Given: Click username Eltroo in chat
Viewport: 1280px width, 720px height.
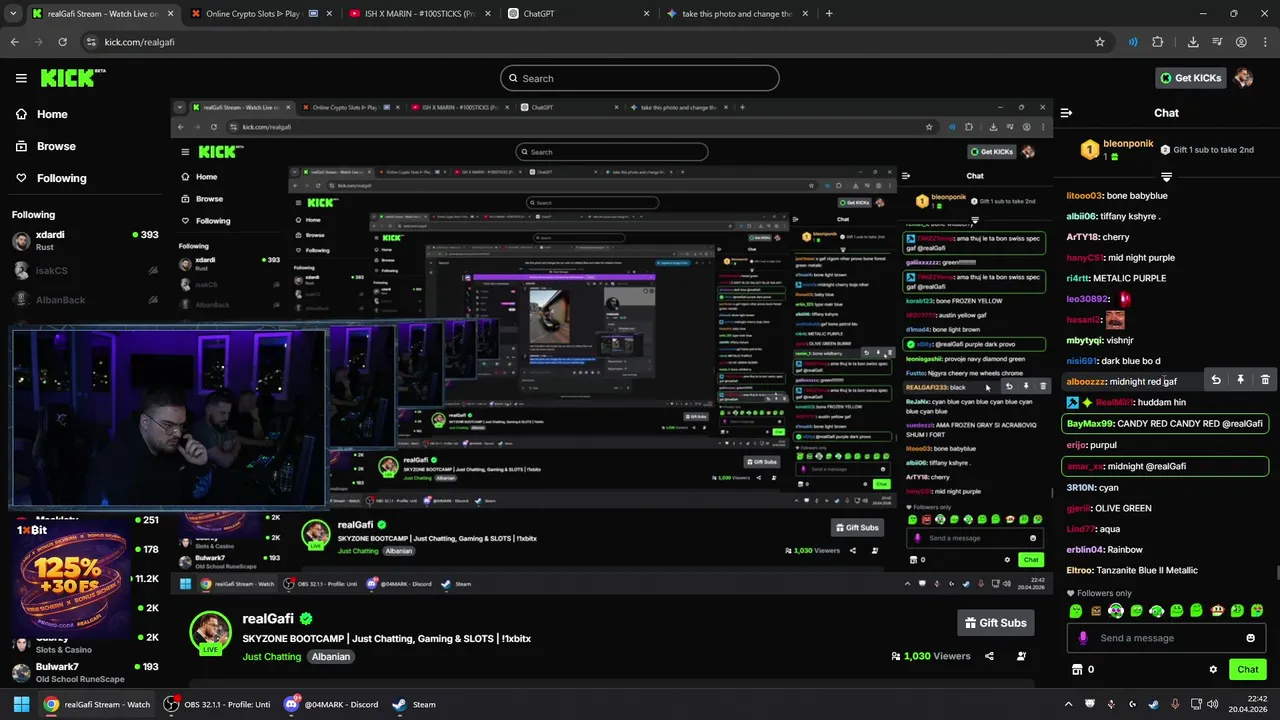Looking at the screenshot, I should [x=1080, y=570].
